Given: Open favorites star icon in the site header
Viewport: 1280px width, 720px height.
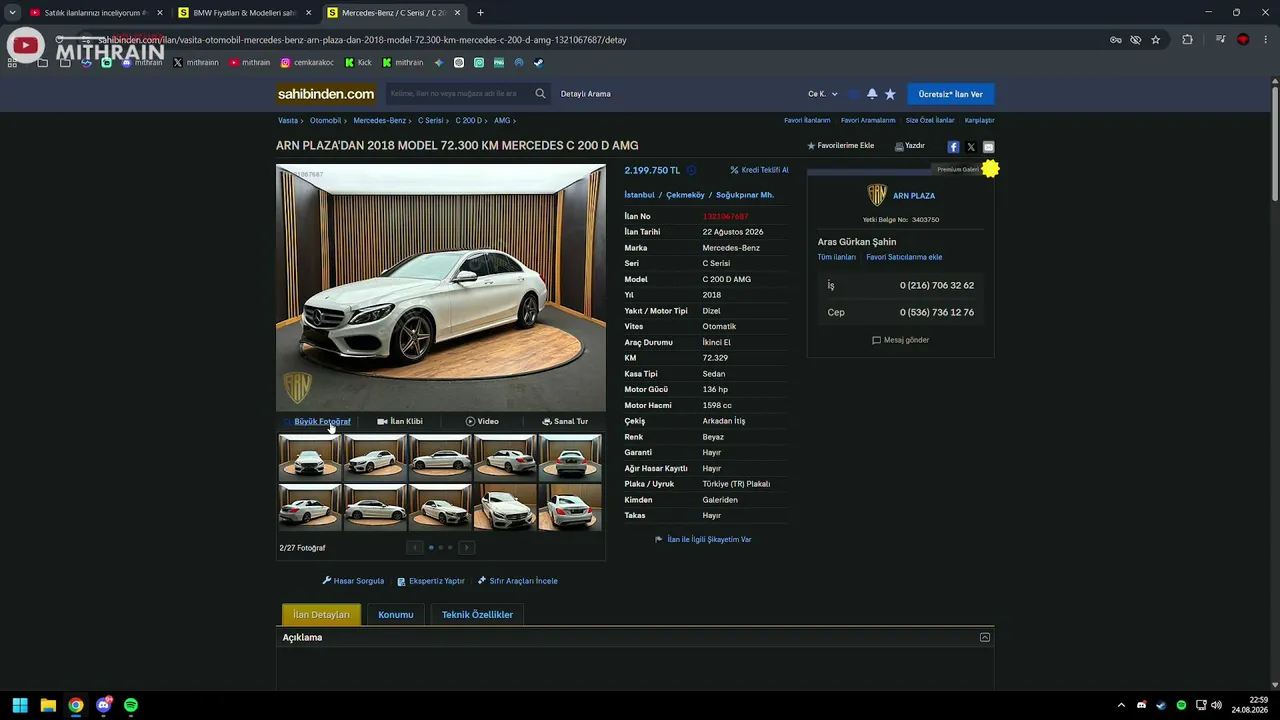Looking at the screenshot, I should [x=890, y=94].
